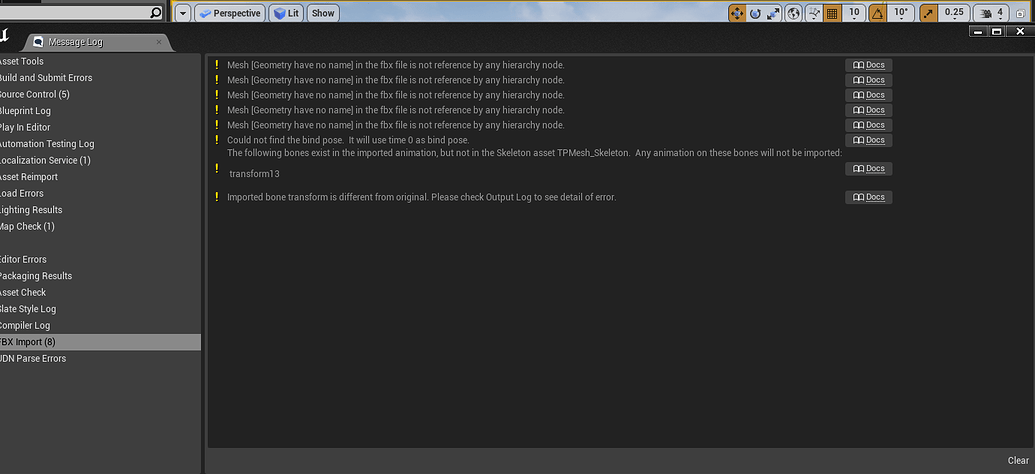The image size is (1035, 474).
Task: Select the Message Log tab
Action: click(92, 42)
